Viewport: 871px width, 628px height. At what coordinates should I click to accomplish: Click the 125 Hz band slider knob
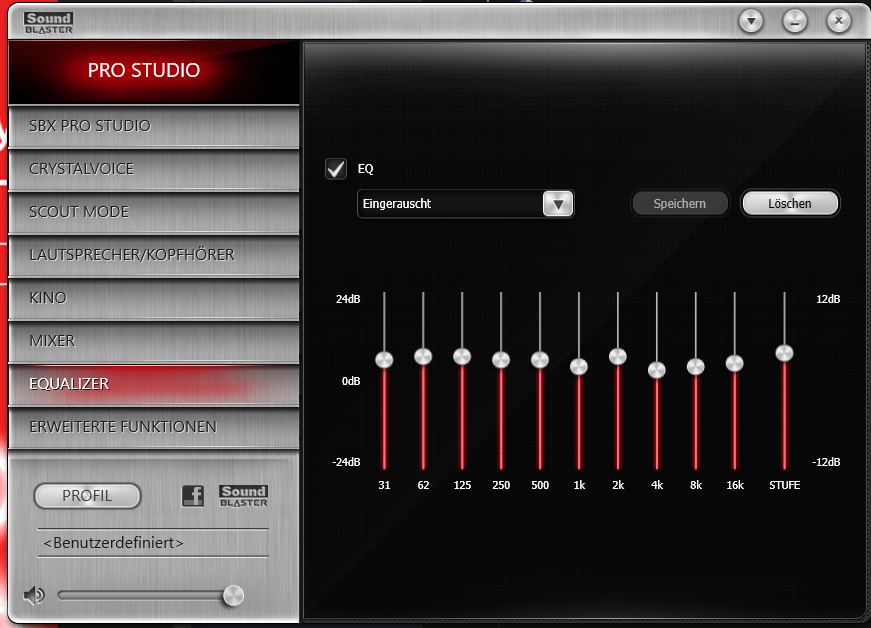pyautogui.click(x=462, y=356)
